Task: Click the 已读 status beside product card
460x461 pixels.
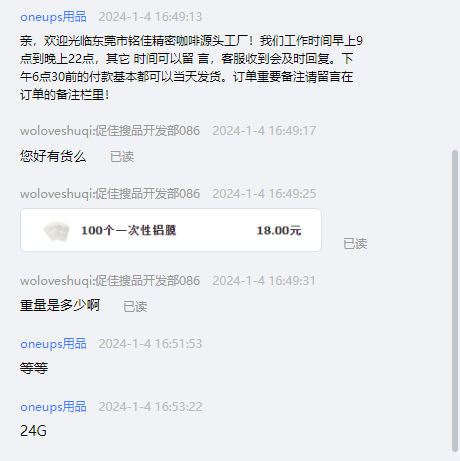Action: tap(355, 244)
